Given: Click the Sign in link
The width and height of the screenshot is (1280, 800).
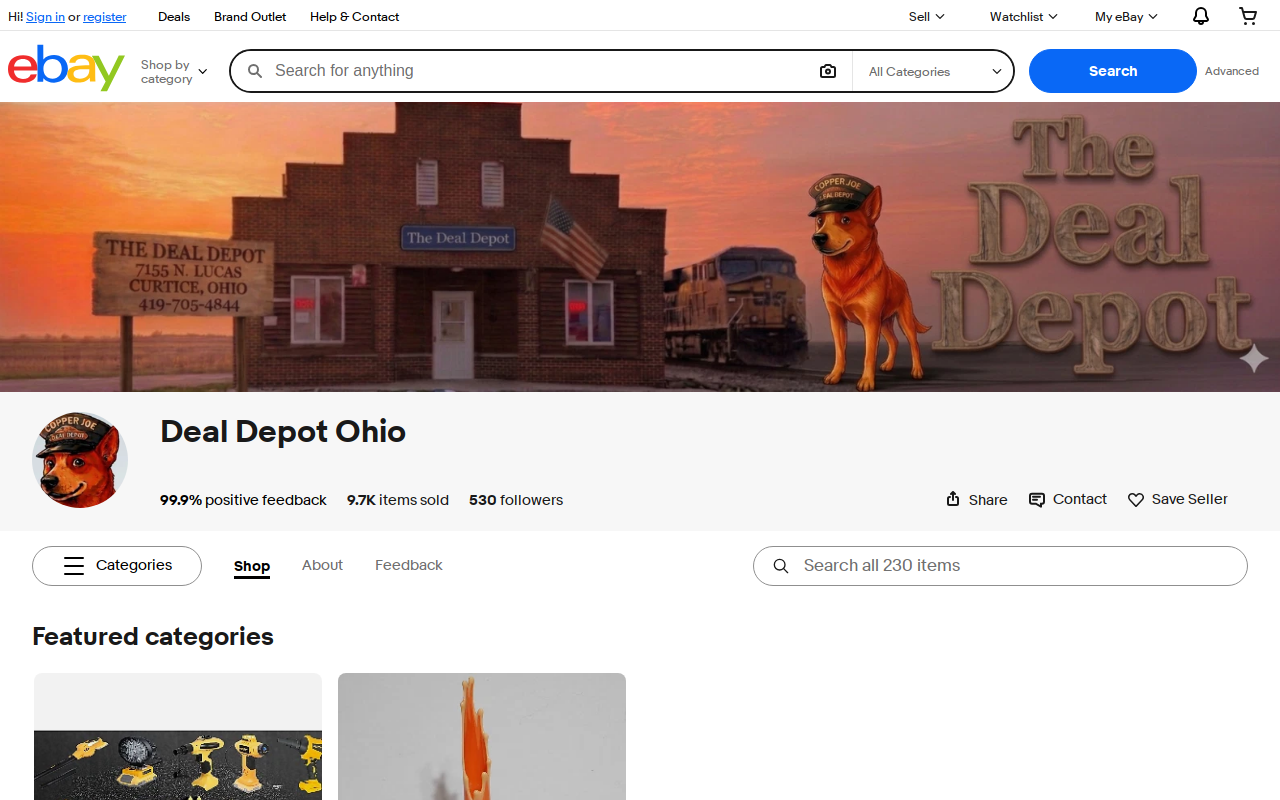Looking at the screenshot, I should [x=45, y=17].
